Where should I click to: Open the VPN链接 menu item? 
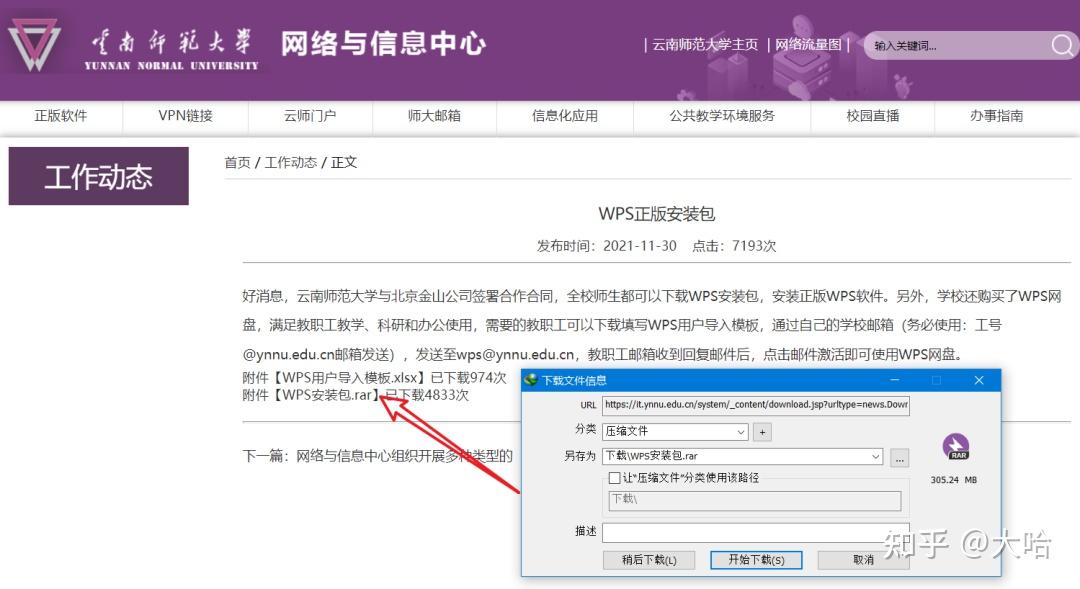pyautogui.click(x=185, y=116)
